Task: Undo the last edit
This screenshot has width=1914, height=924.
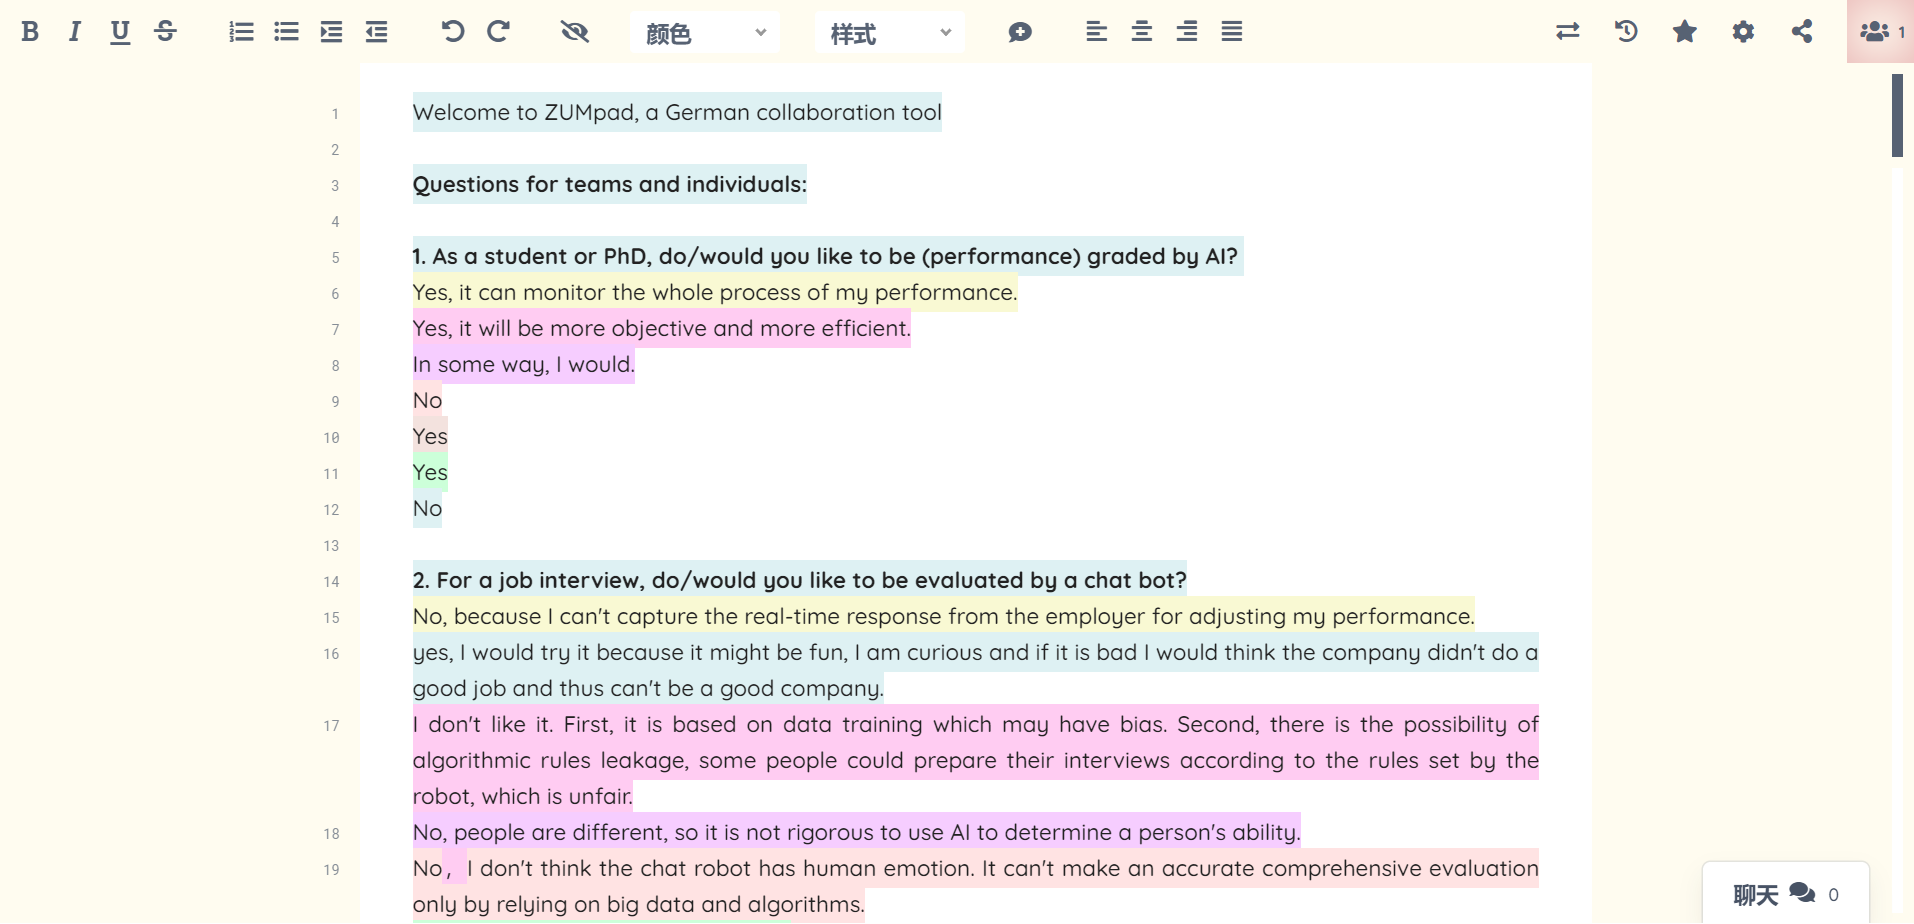Action: coord(453,32)
